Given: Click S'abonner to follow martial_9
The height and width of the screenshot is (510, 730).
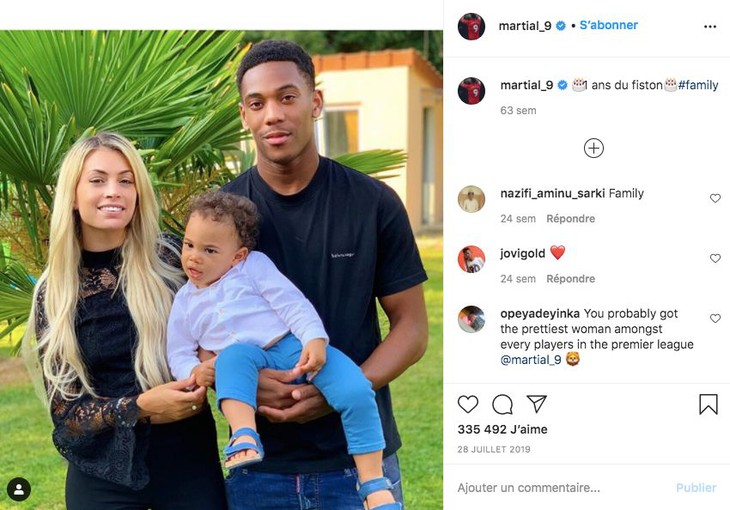Looking at the screenshot, I should point(608,25).
